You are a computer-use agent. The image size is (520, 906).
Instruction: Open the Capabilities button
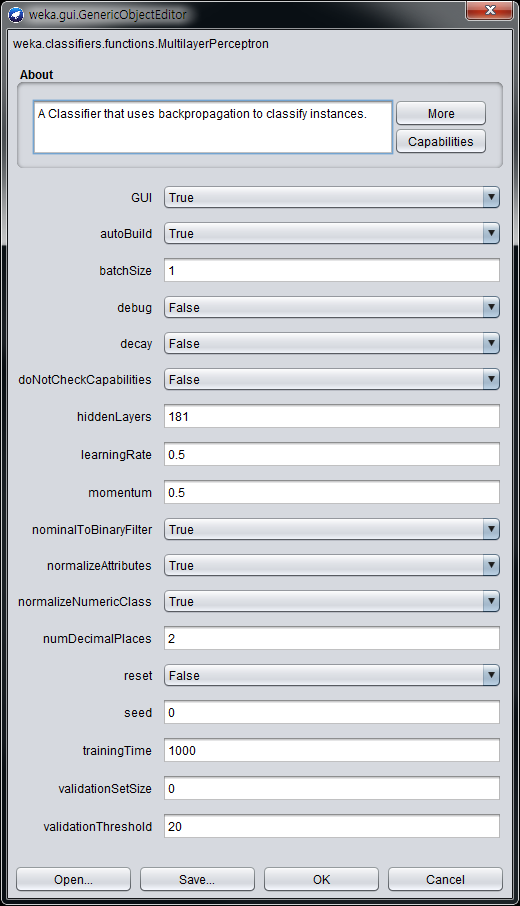441,142
